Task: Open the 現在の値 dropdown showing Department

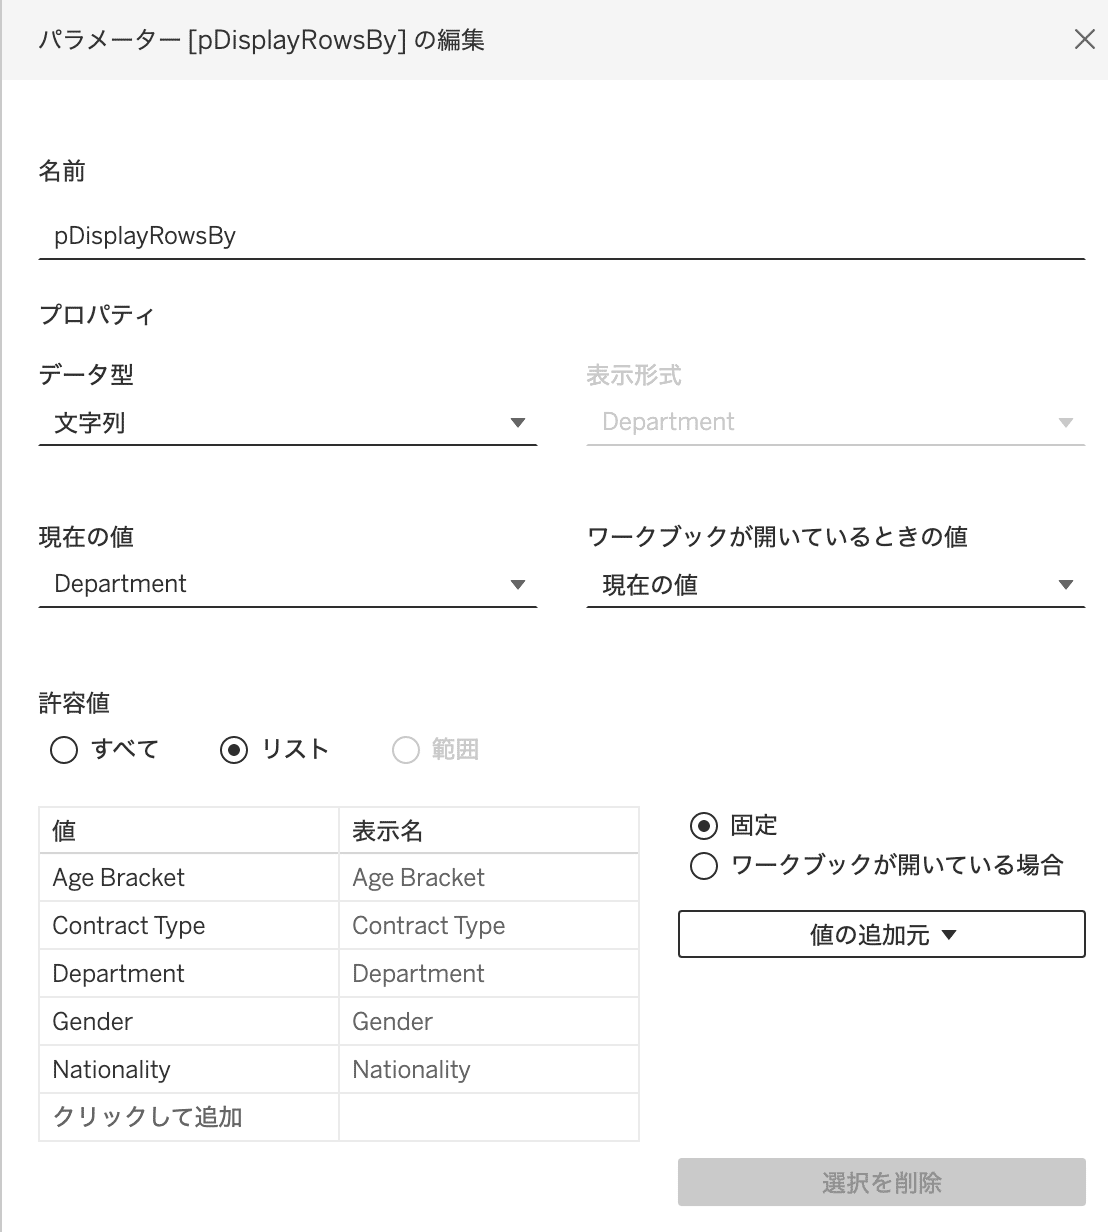Action: (x=288, y=584)
